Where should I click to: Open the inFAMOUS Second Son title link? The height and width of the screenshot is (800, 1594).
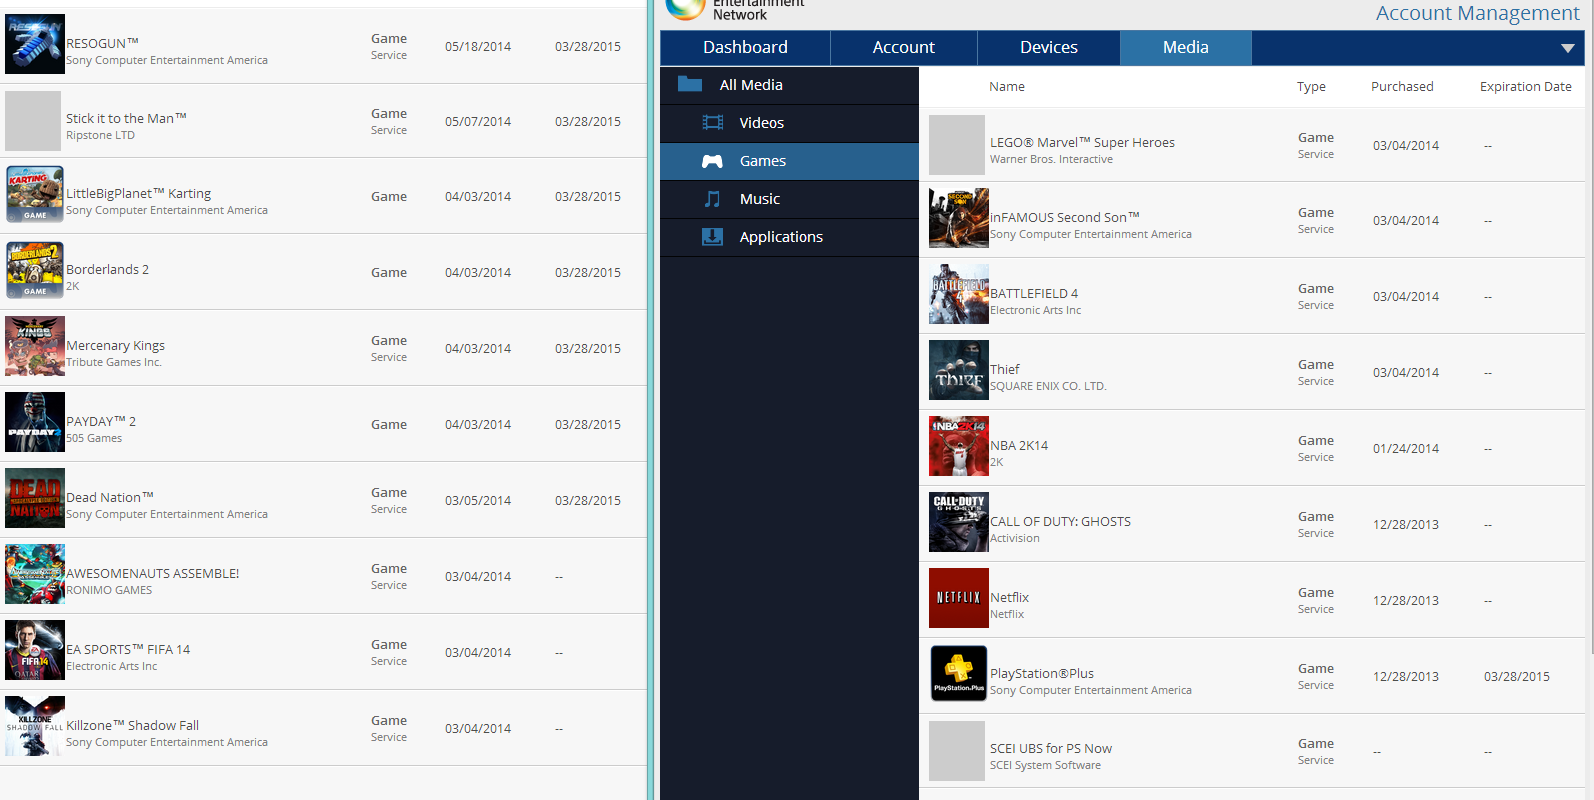coord(1064,217)
